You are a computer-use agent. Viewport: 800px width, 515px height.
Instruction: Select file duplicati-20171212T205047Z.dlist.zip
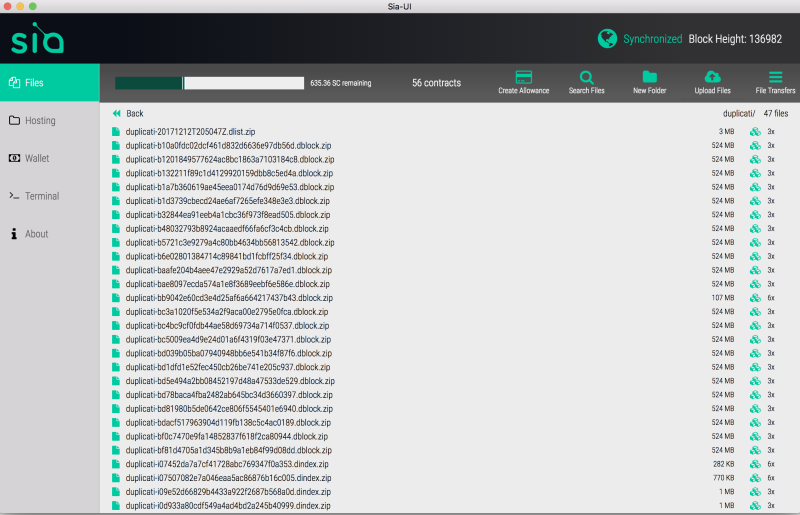click(x=190, y=132)
